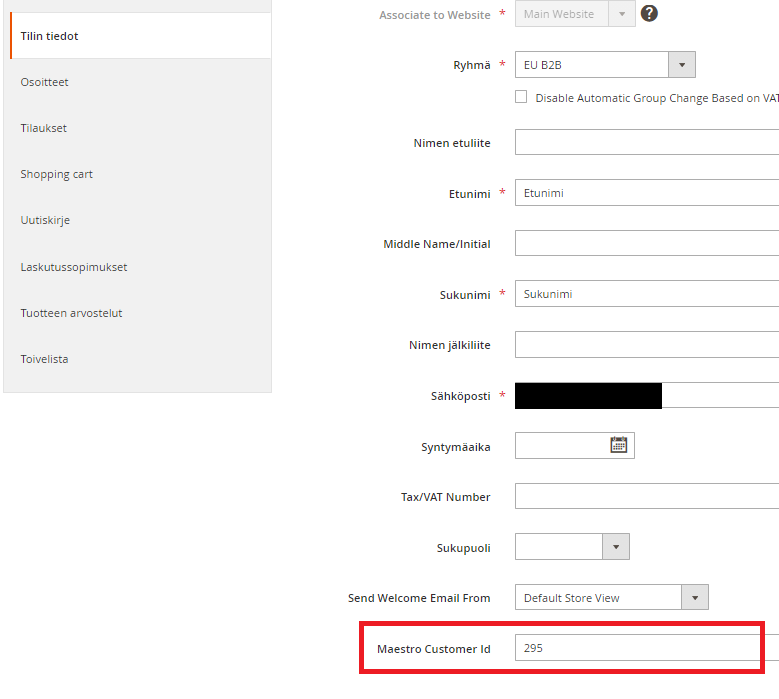Enable Disable Automatic Group Change checkbox
The height and width of the screenshot is (699, 779).
tap(521, 97)
